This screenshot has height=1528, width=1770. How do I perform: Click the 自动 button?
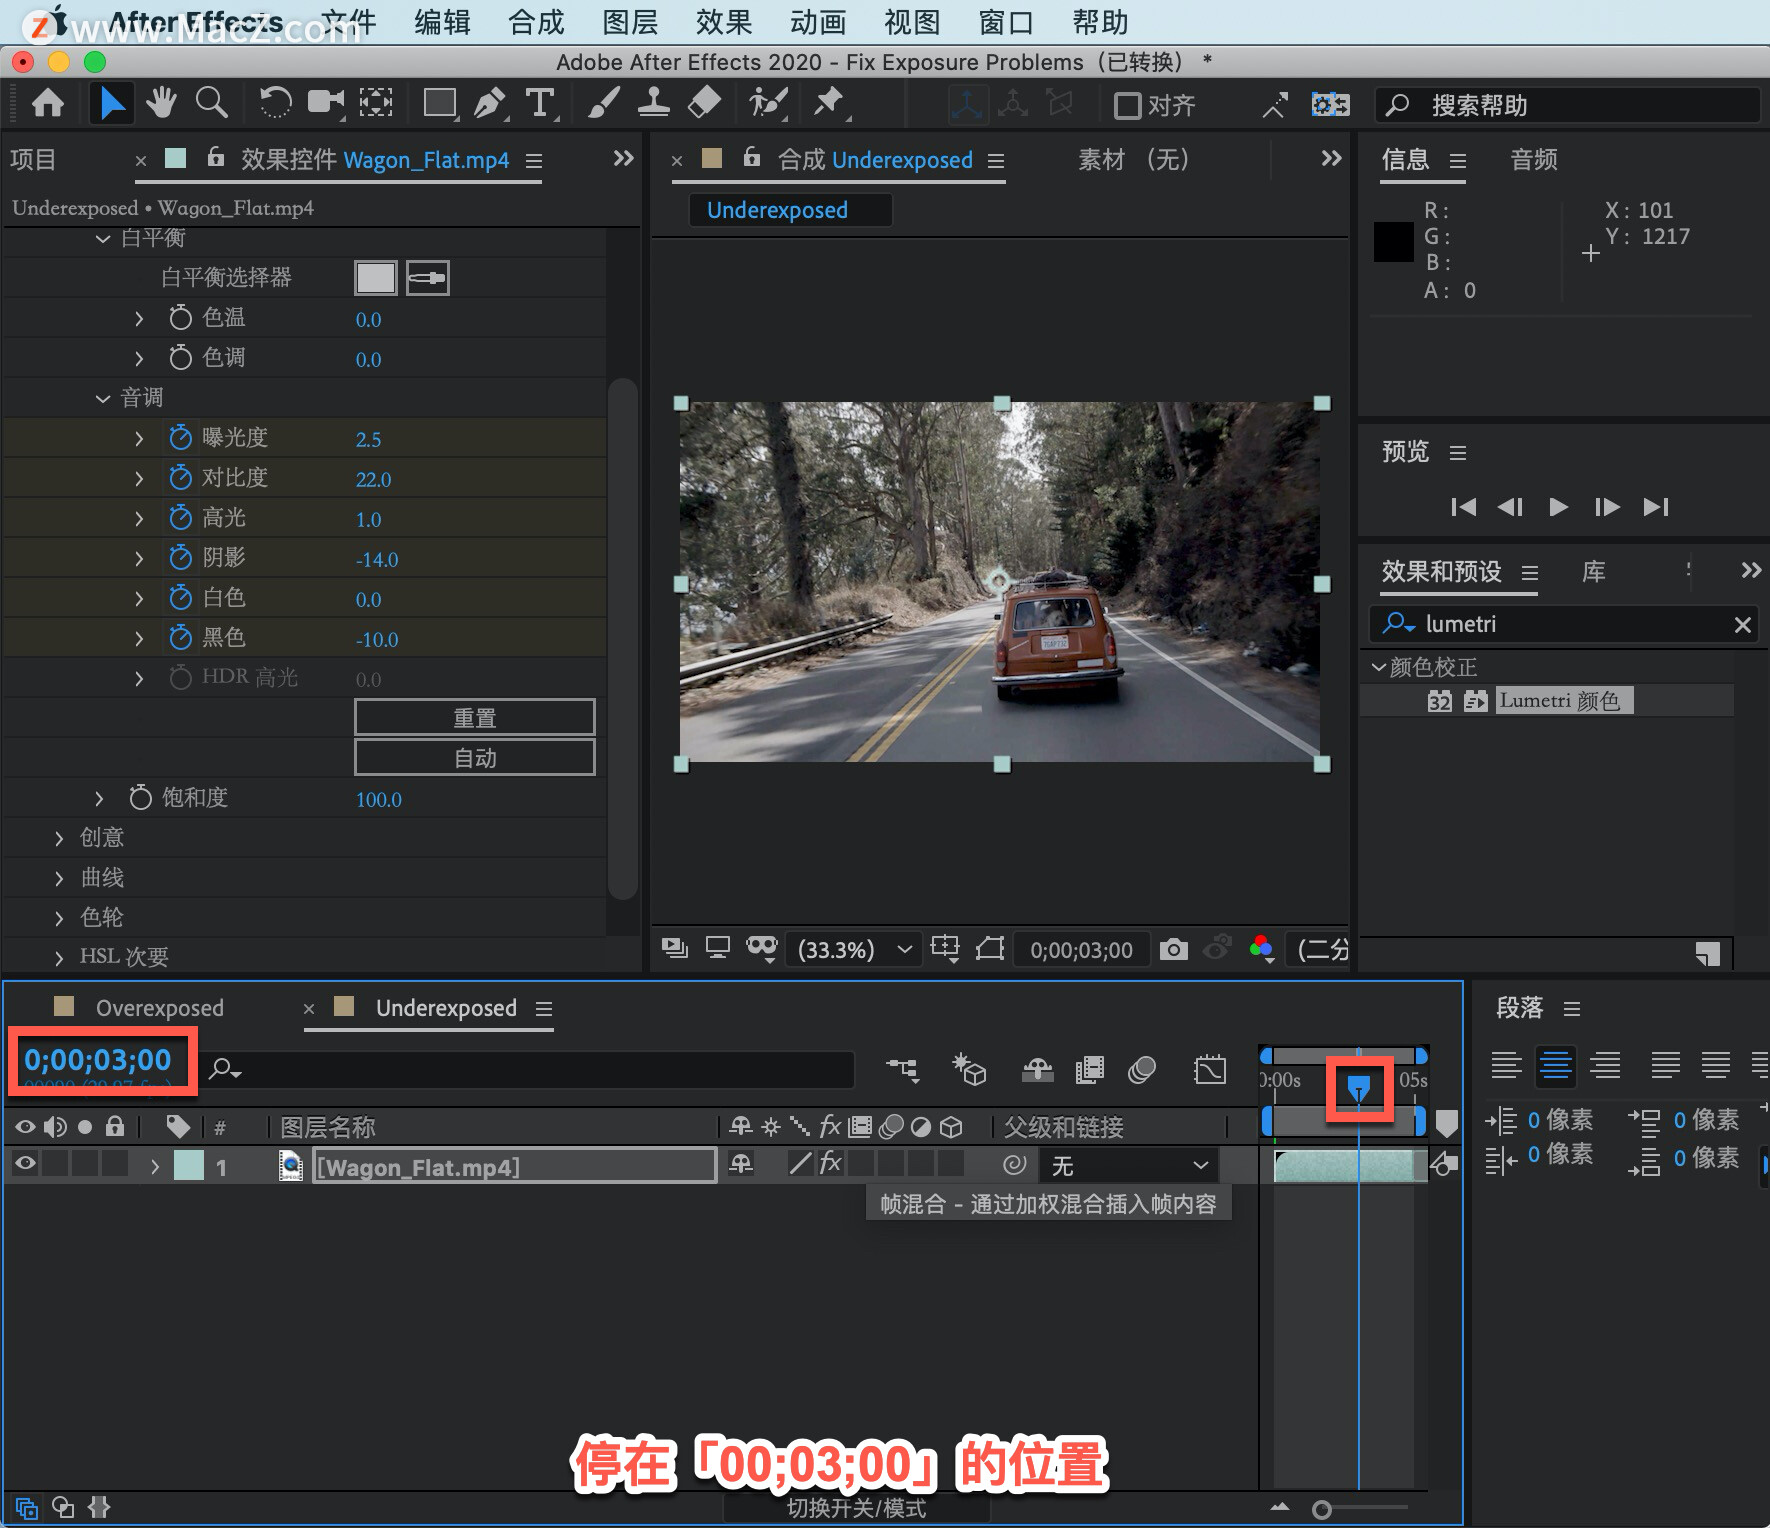[475, 757]
